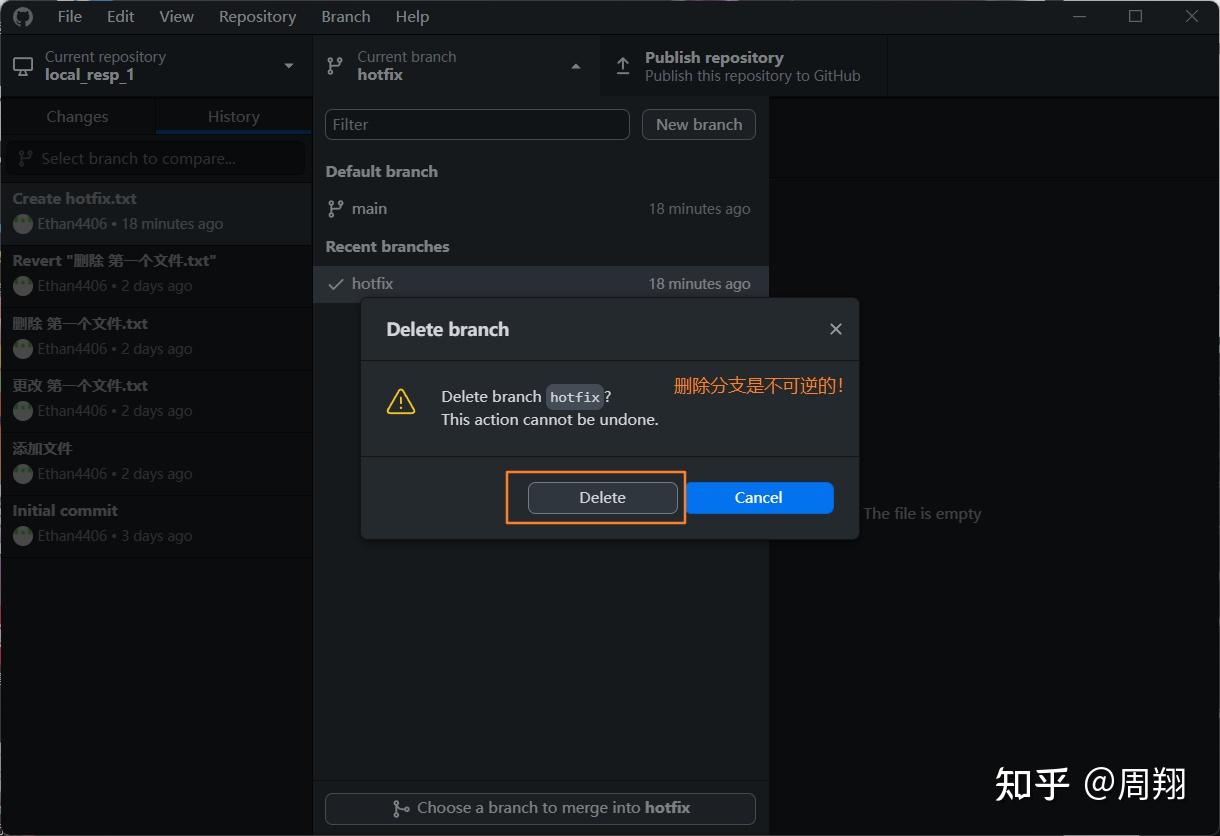Click the Publish repository upload arrow icon

pyautogui.click(x=623, y=66)
